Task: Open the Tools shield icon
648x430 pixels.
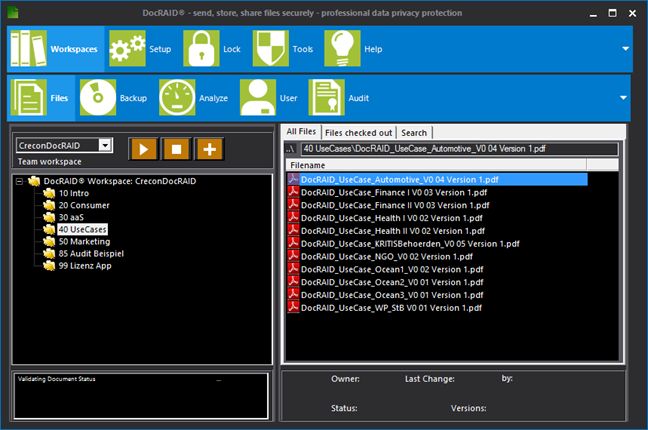Action: point(270,48)
